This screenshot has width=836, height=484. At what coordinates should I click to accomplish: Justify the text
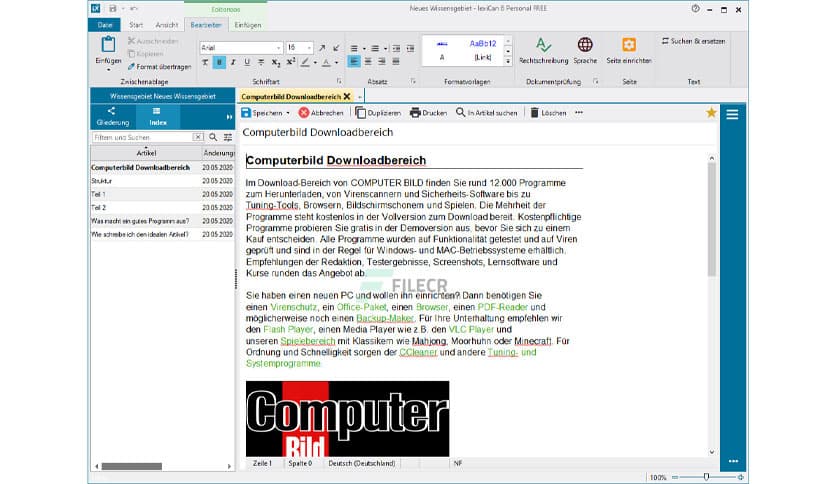396,62
